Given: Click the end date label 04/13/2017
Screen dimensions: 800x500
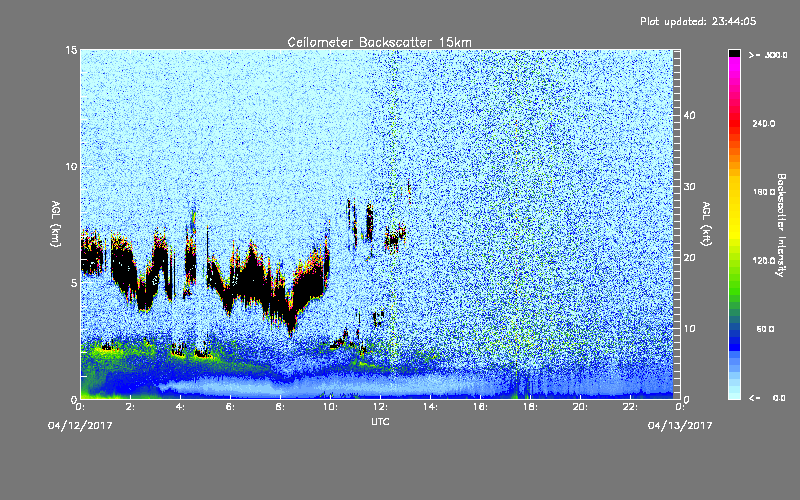Looking at the screenshot, I should (680, 426).
